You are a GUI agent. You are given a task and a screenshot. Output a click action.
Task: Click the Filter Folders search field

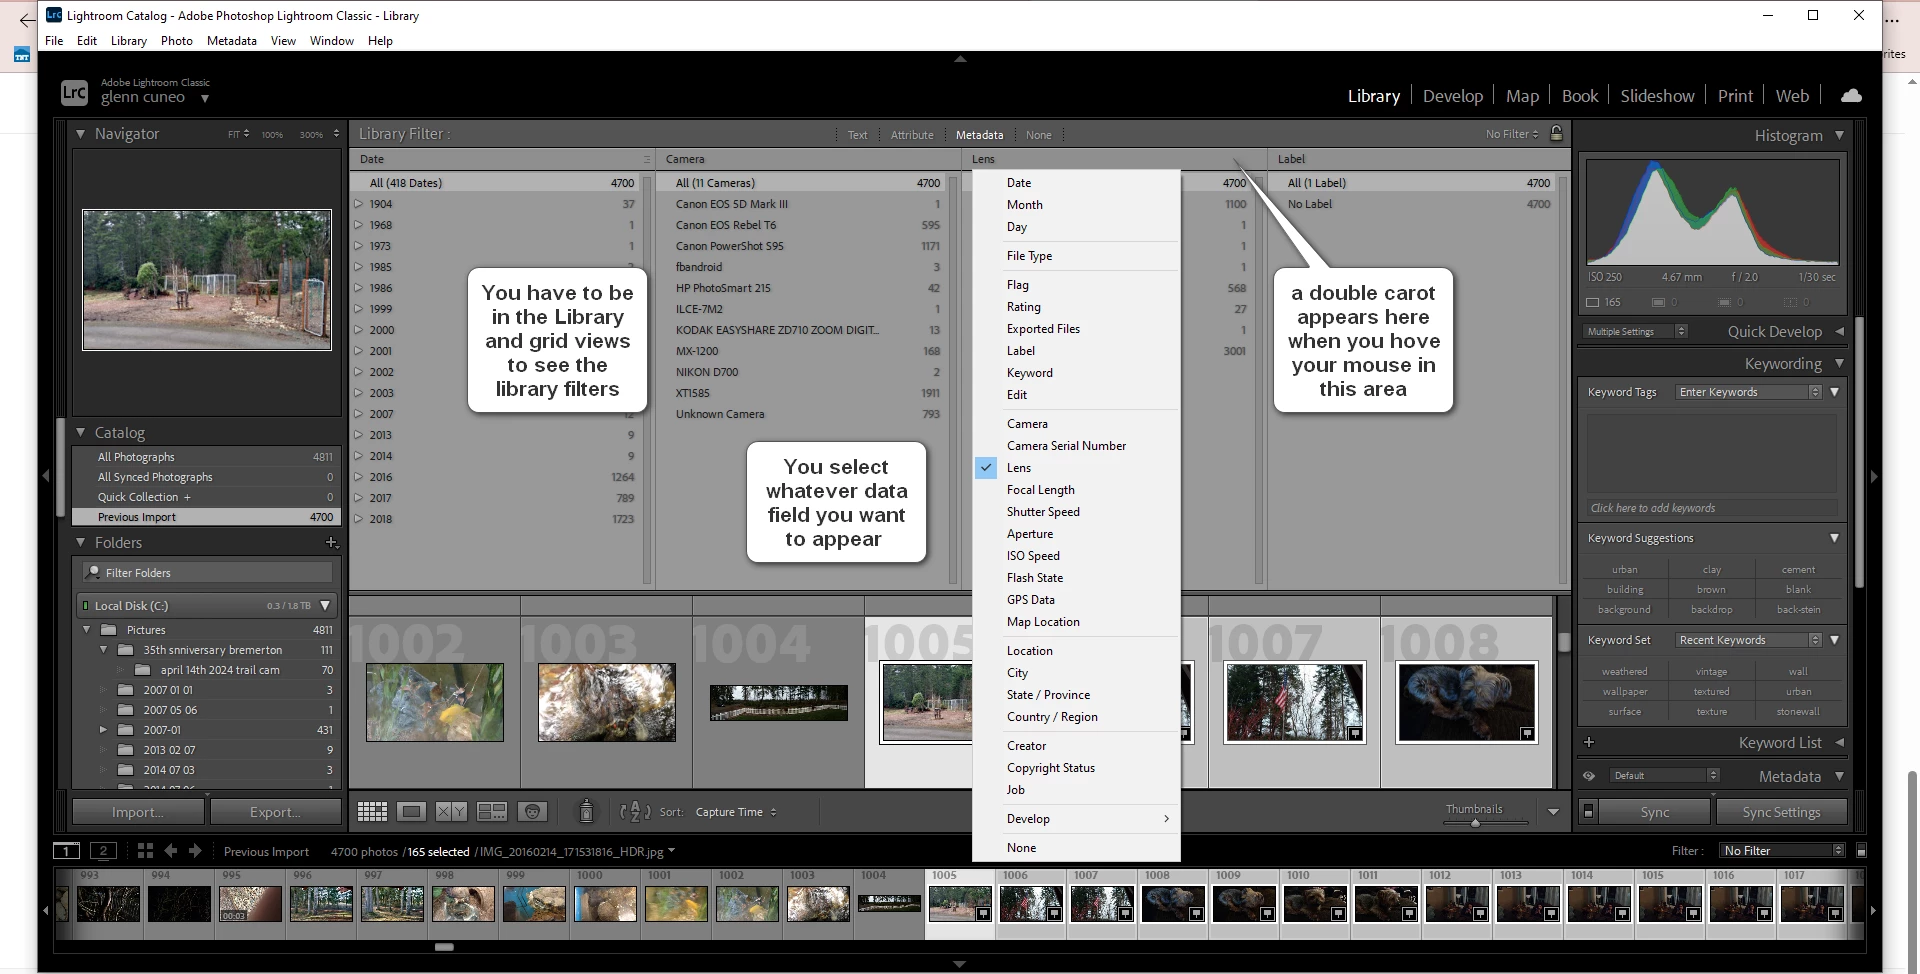[x=208, y=573]
